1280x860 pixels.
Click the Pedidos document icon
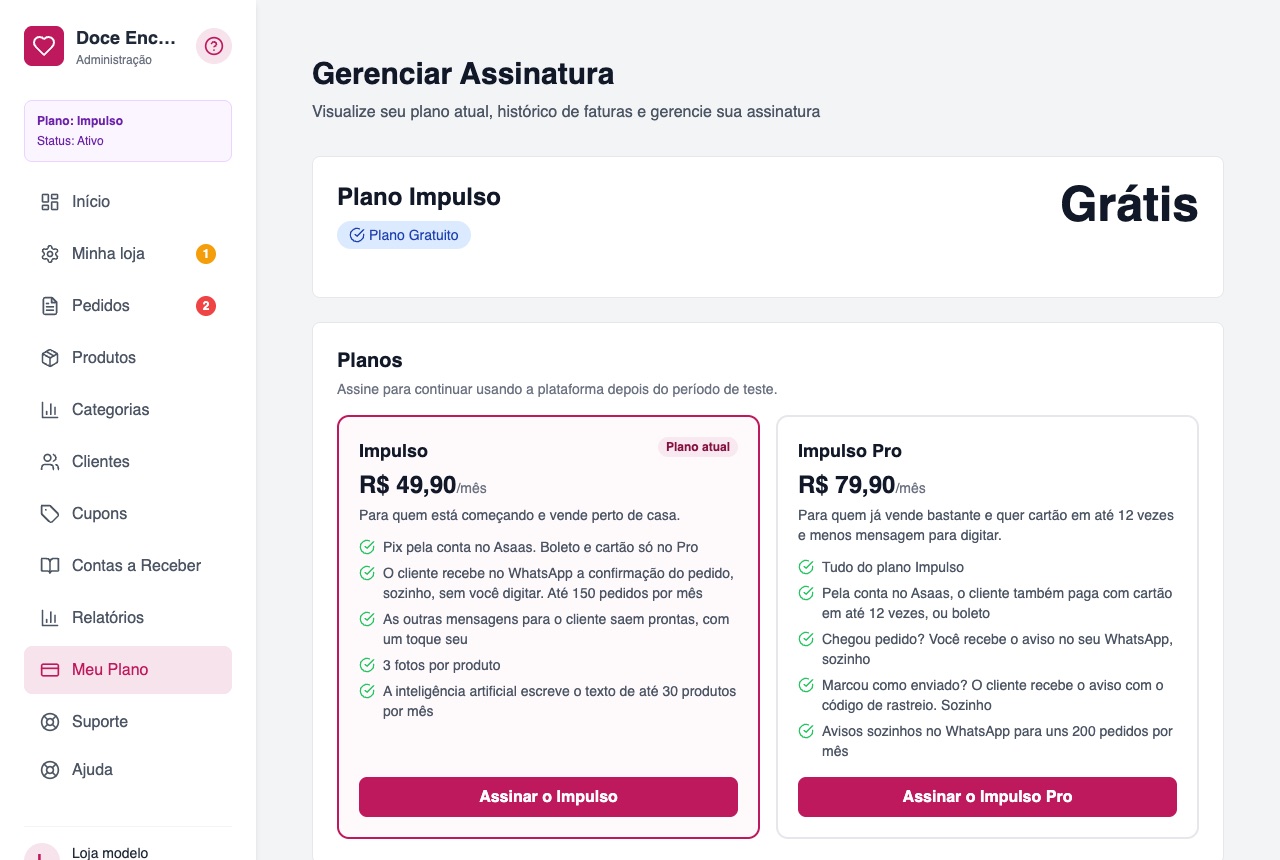(x=50, y=306)
